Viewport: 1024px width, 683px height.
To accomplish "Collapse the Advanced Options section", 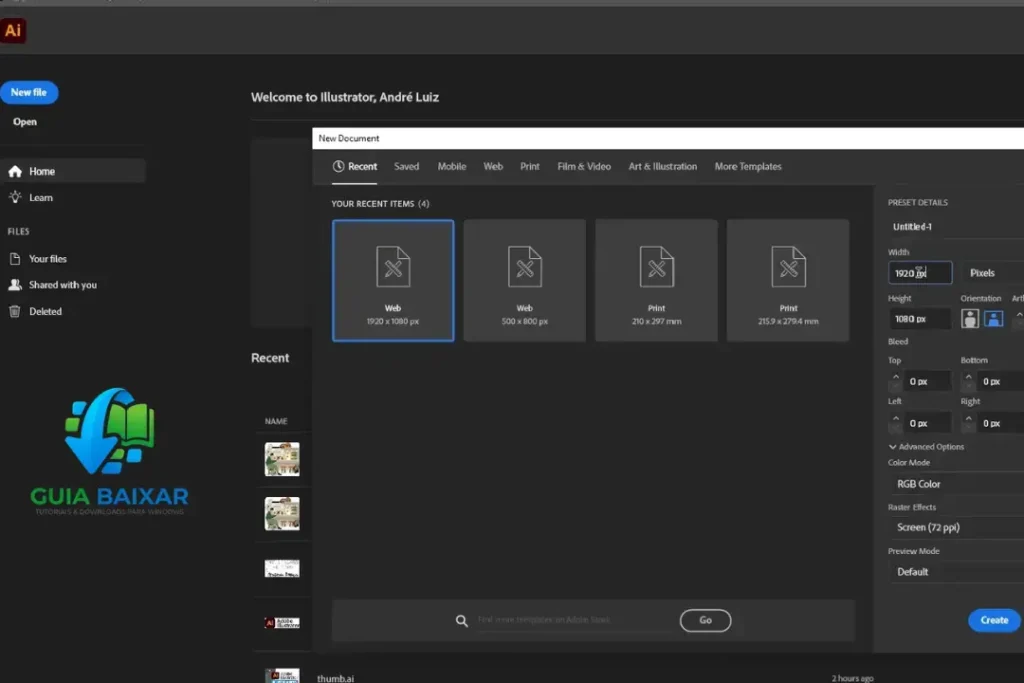I will 926,447.
